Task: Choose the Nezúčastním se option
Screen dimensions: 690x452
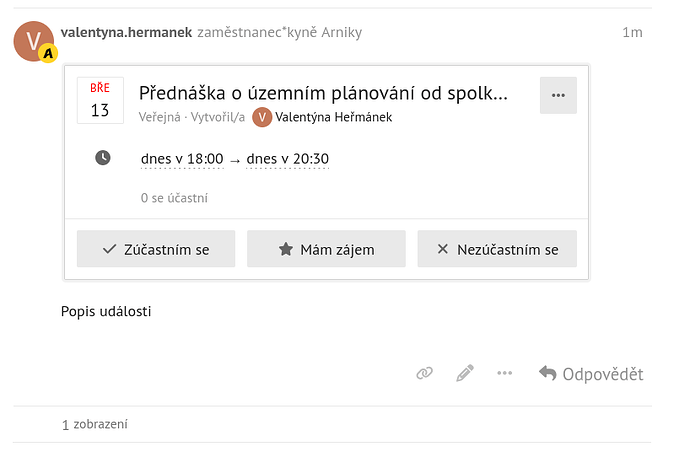Action: click(x=497, y=249)
